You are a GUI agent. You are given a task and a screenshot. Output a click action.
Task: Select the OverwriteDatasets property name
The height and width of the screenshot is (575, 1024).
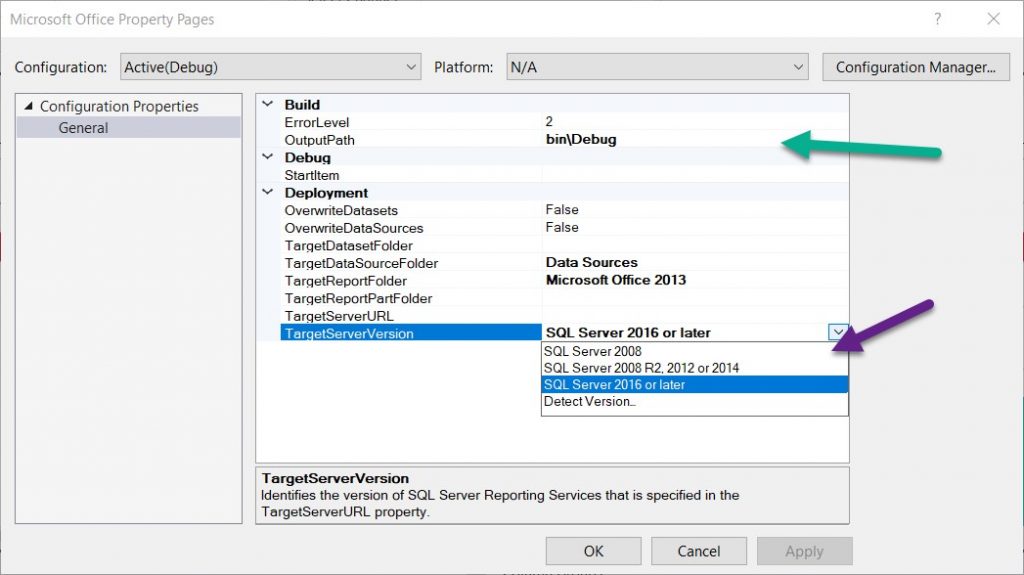click(x=341, y=210)
